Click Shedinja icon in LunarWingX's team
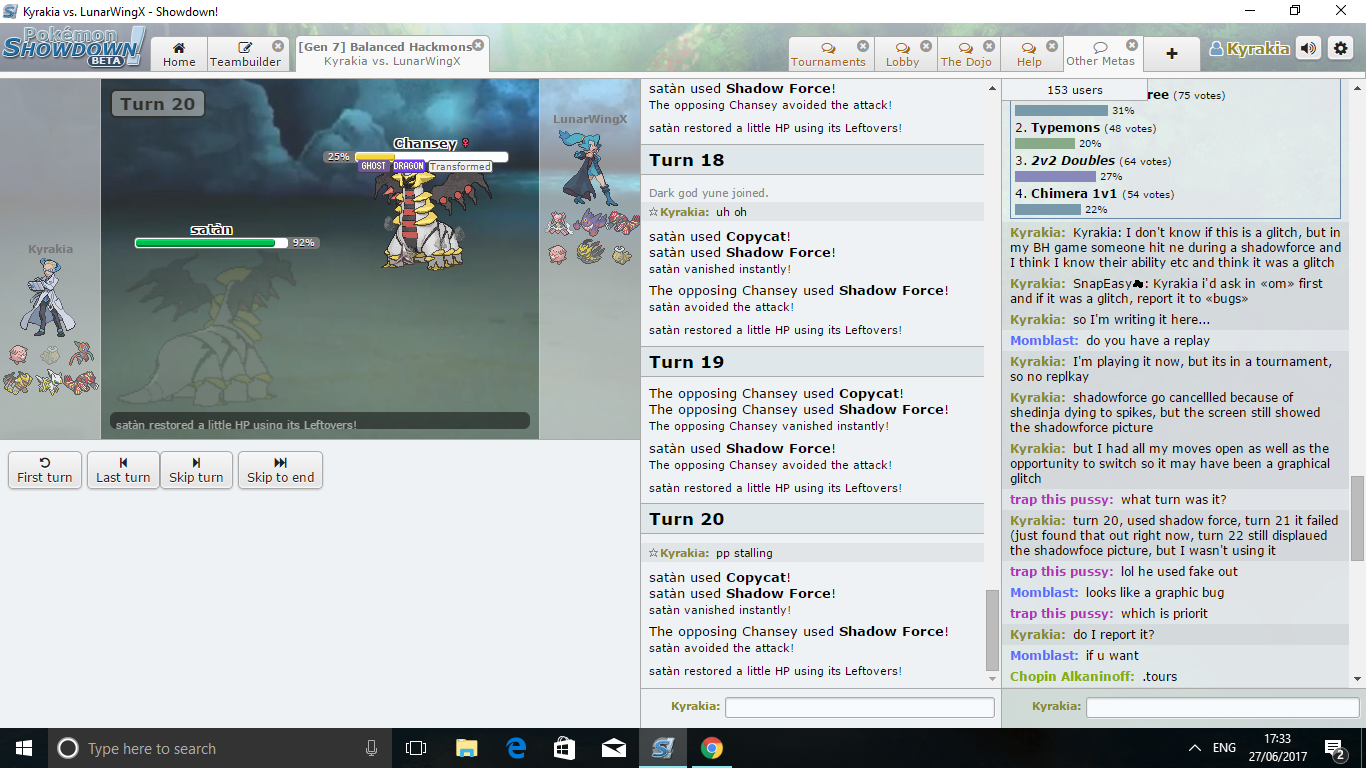The height and width of the screenshot is (768, 1366). tap(624, 253)
